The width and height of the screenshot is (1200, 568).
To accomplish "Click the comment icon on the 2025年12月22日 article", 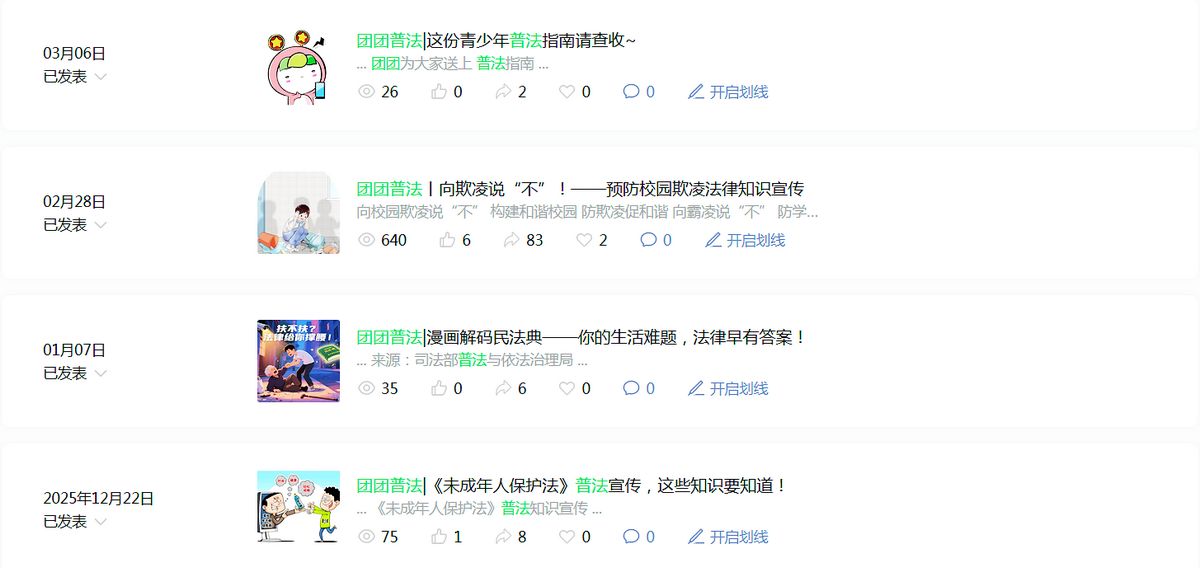I will pos(631,537).
